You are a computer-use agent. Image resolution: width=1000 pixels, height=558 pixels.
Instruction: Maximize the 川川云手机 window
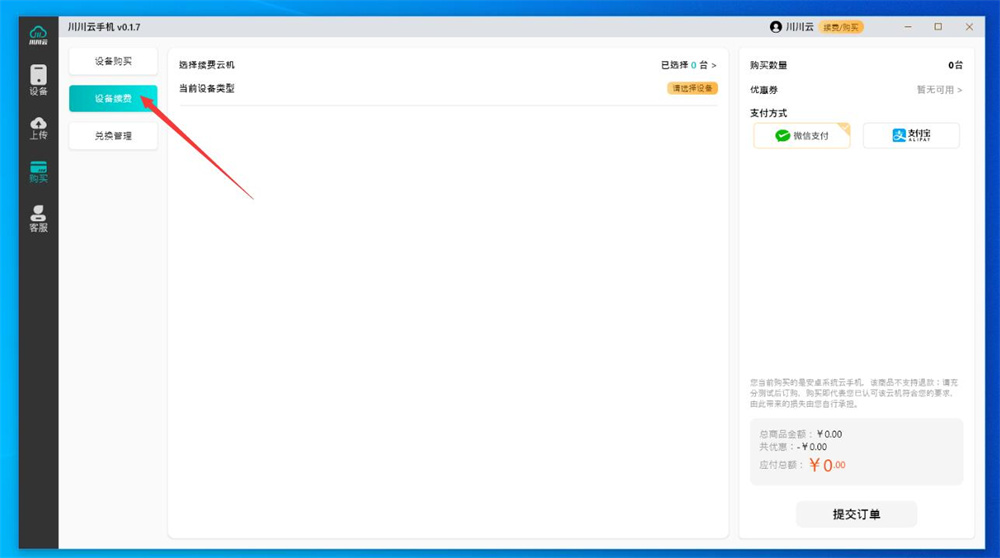click(x=938, y=27)
